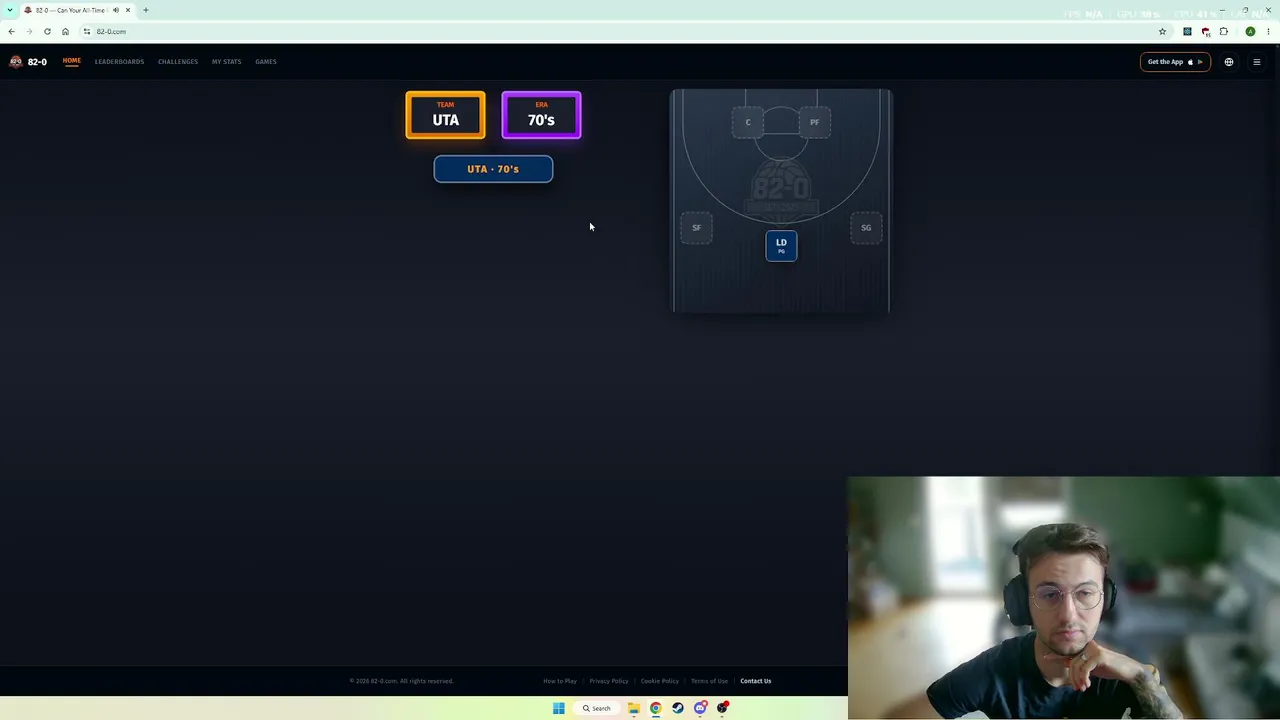1280x720 pixels.
Task: Open the How to Play footer link
Action: coord(560,681)
